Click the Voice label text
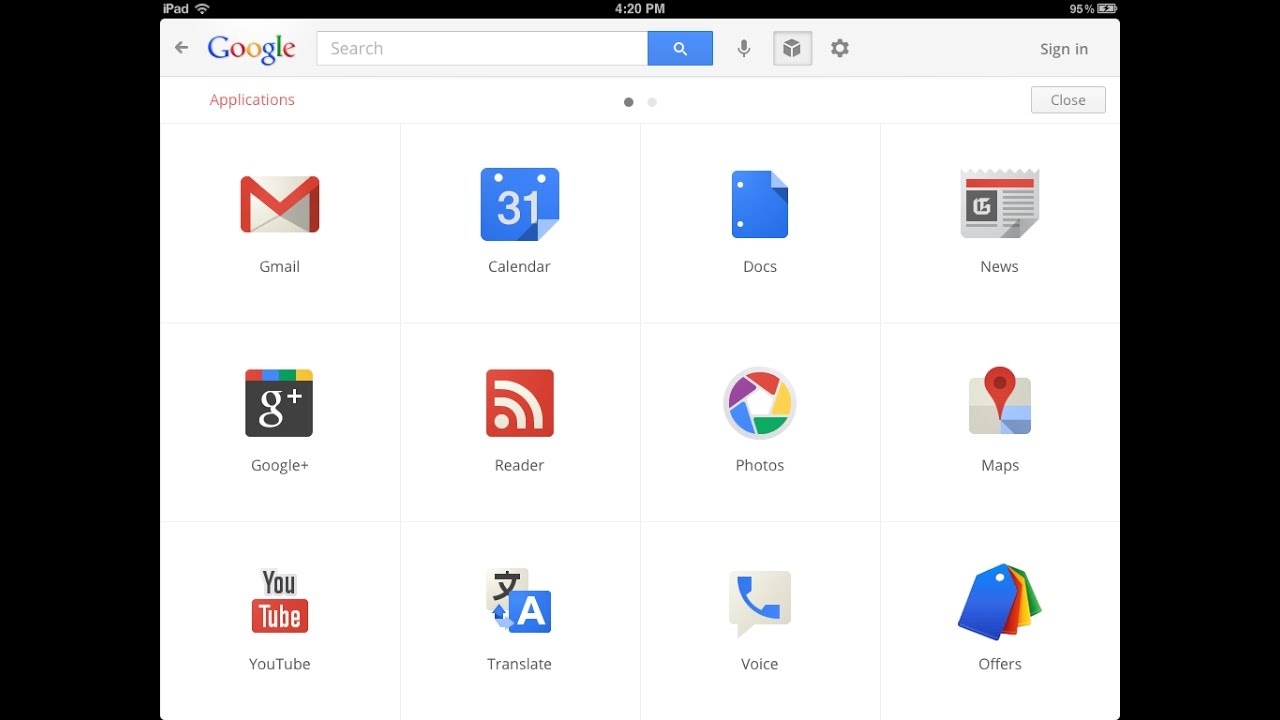 pos(760,664)
